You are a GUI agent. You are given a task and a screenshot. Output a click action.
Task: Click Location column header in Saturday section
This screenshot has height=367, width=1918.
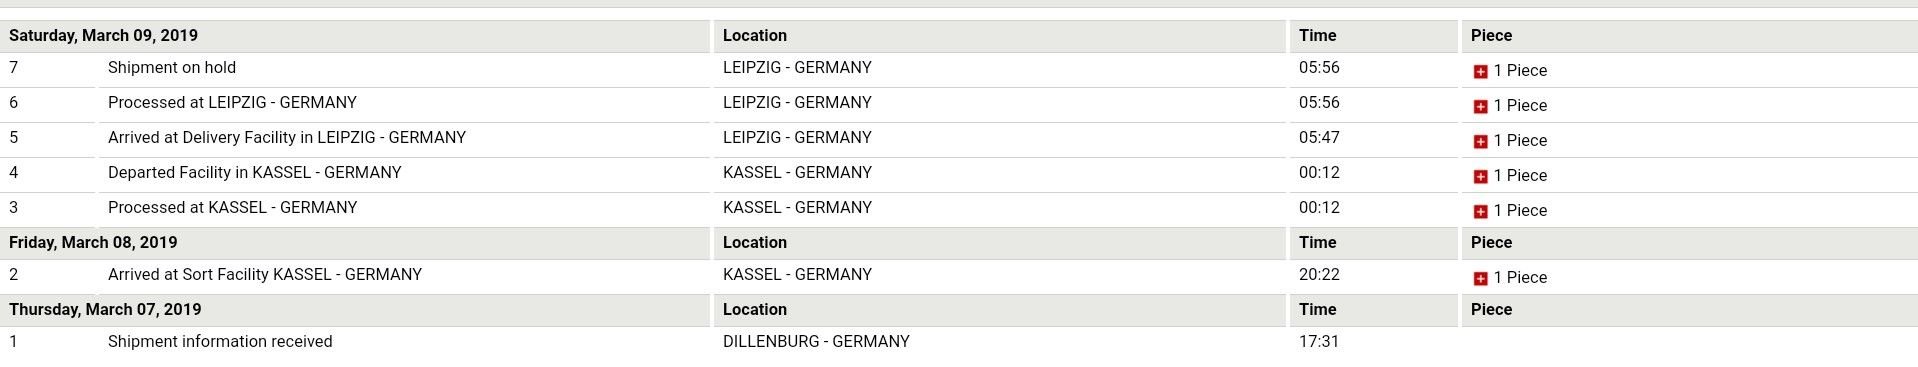pos(755,36)
